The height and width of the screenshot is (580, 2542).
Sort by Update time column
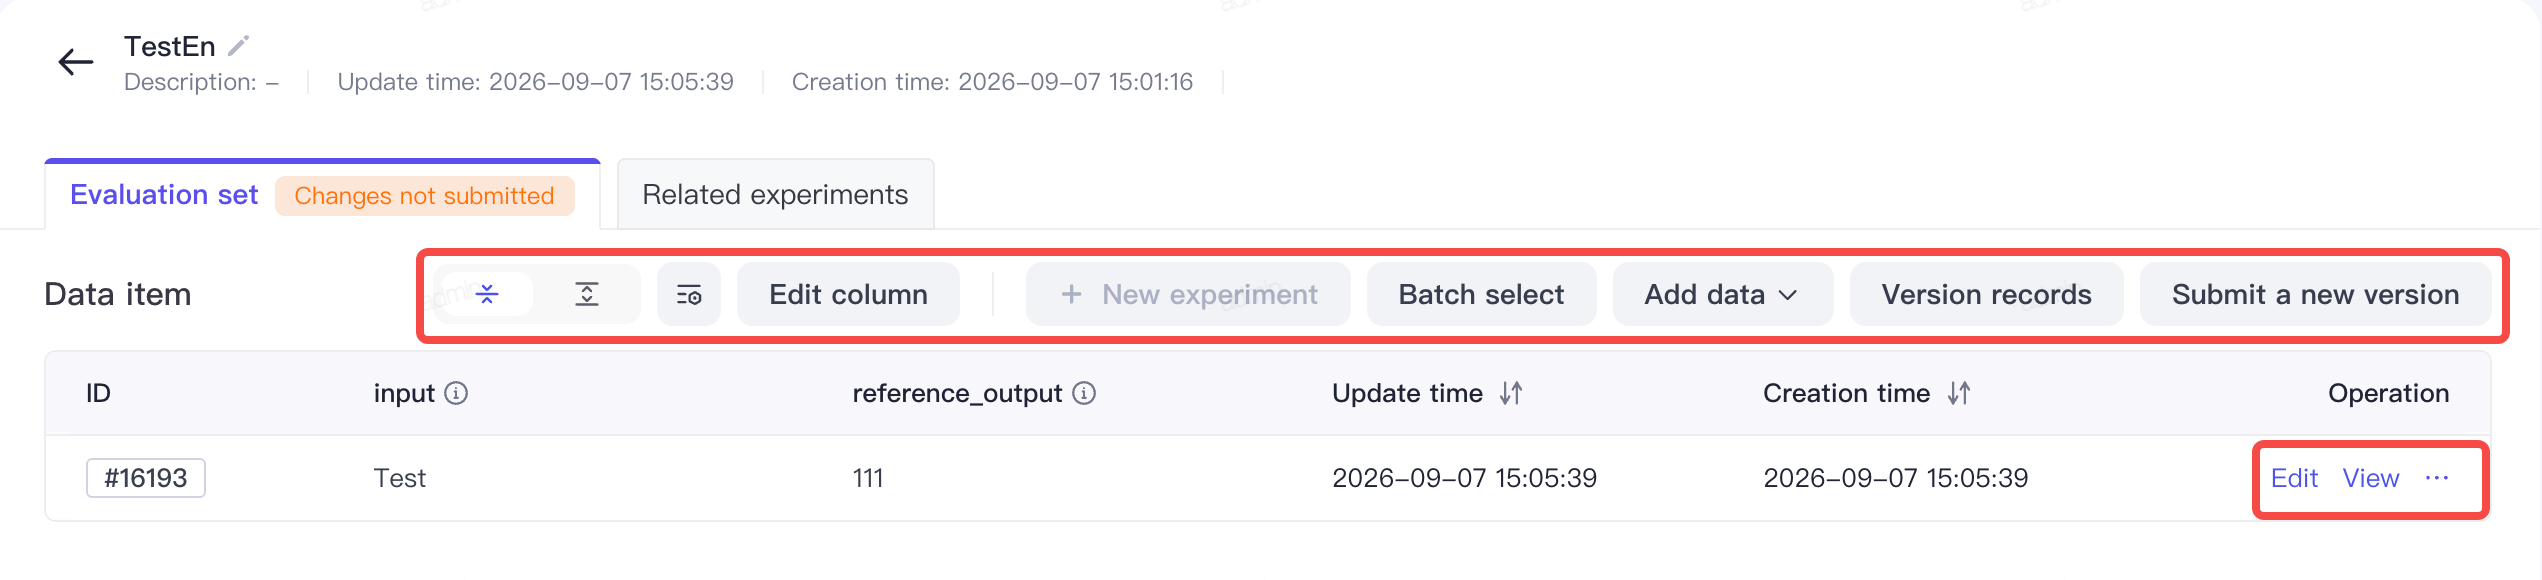pyautogui.click(x=1511, y=393)
